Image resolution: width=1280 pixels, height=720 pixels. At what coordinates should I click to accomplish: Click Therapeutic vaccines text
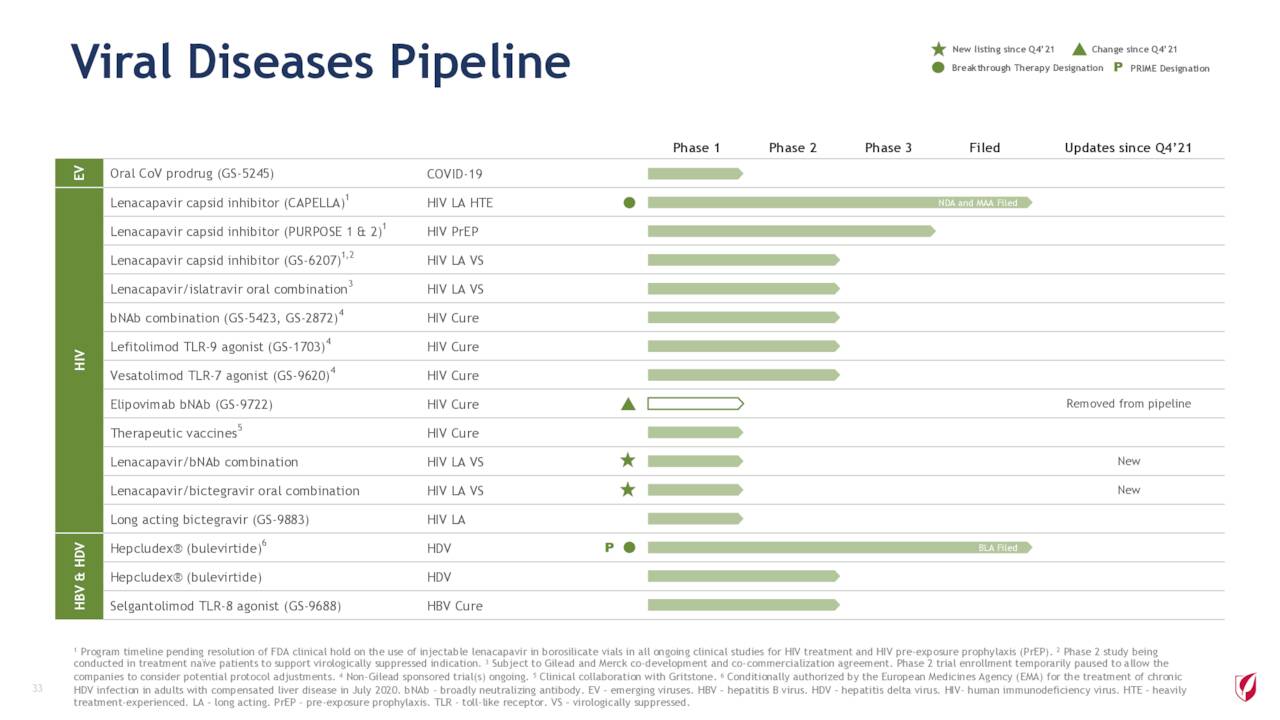[177, 433]
